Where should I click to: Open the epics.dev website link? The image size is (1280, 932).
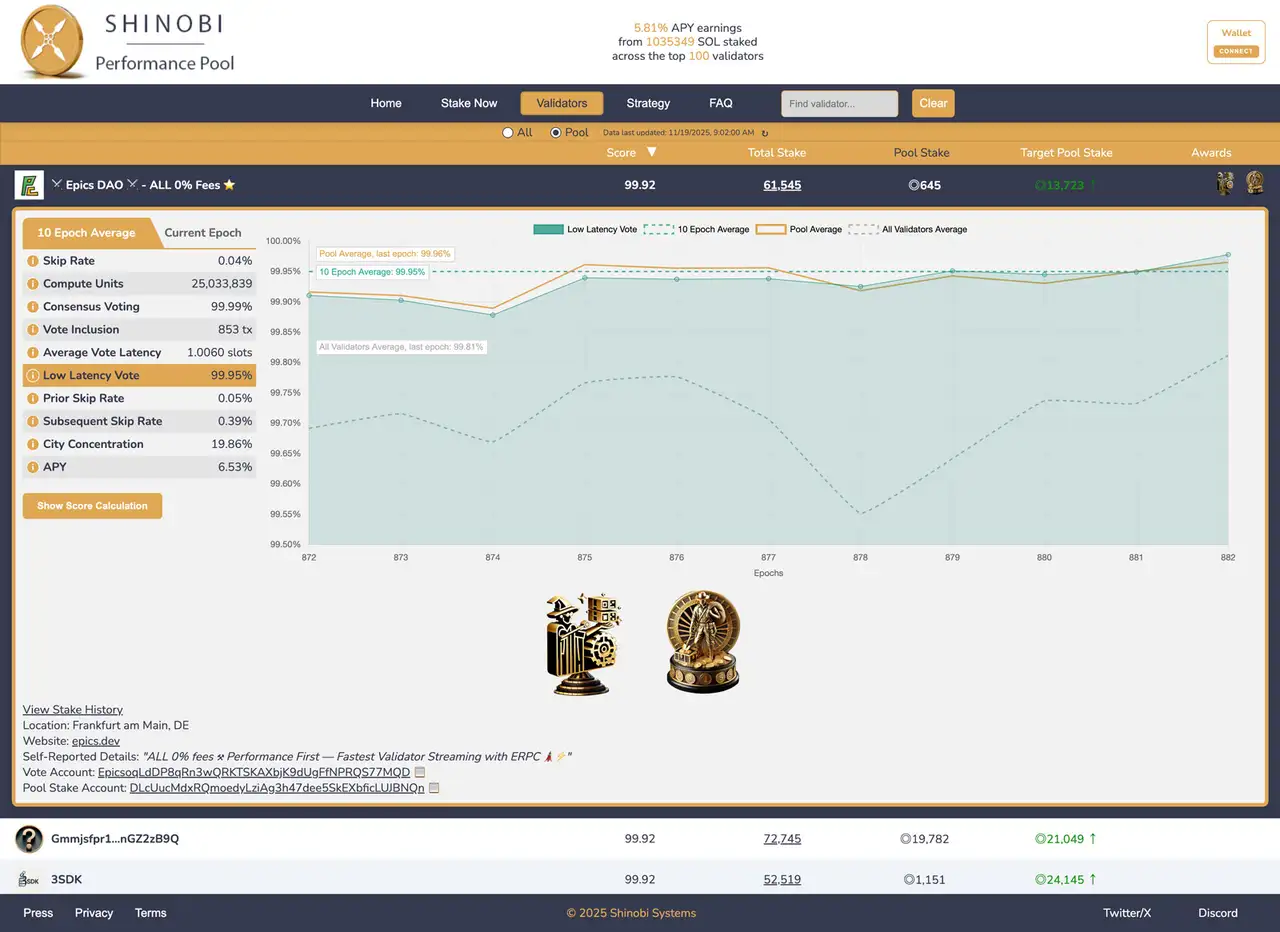(95, 741)
